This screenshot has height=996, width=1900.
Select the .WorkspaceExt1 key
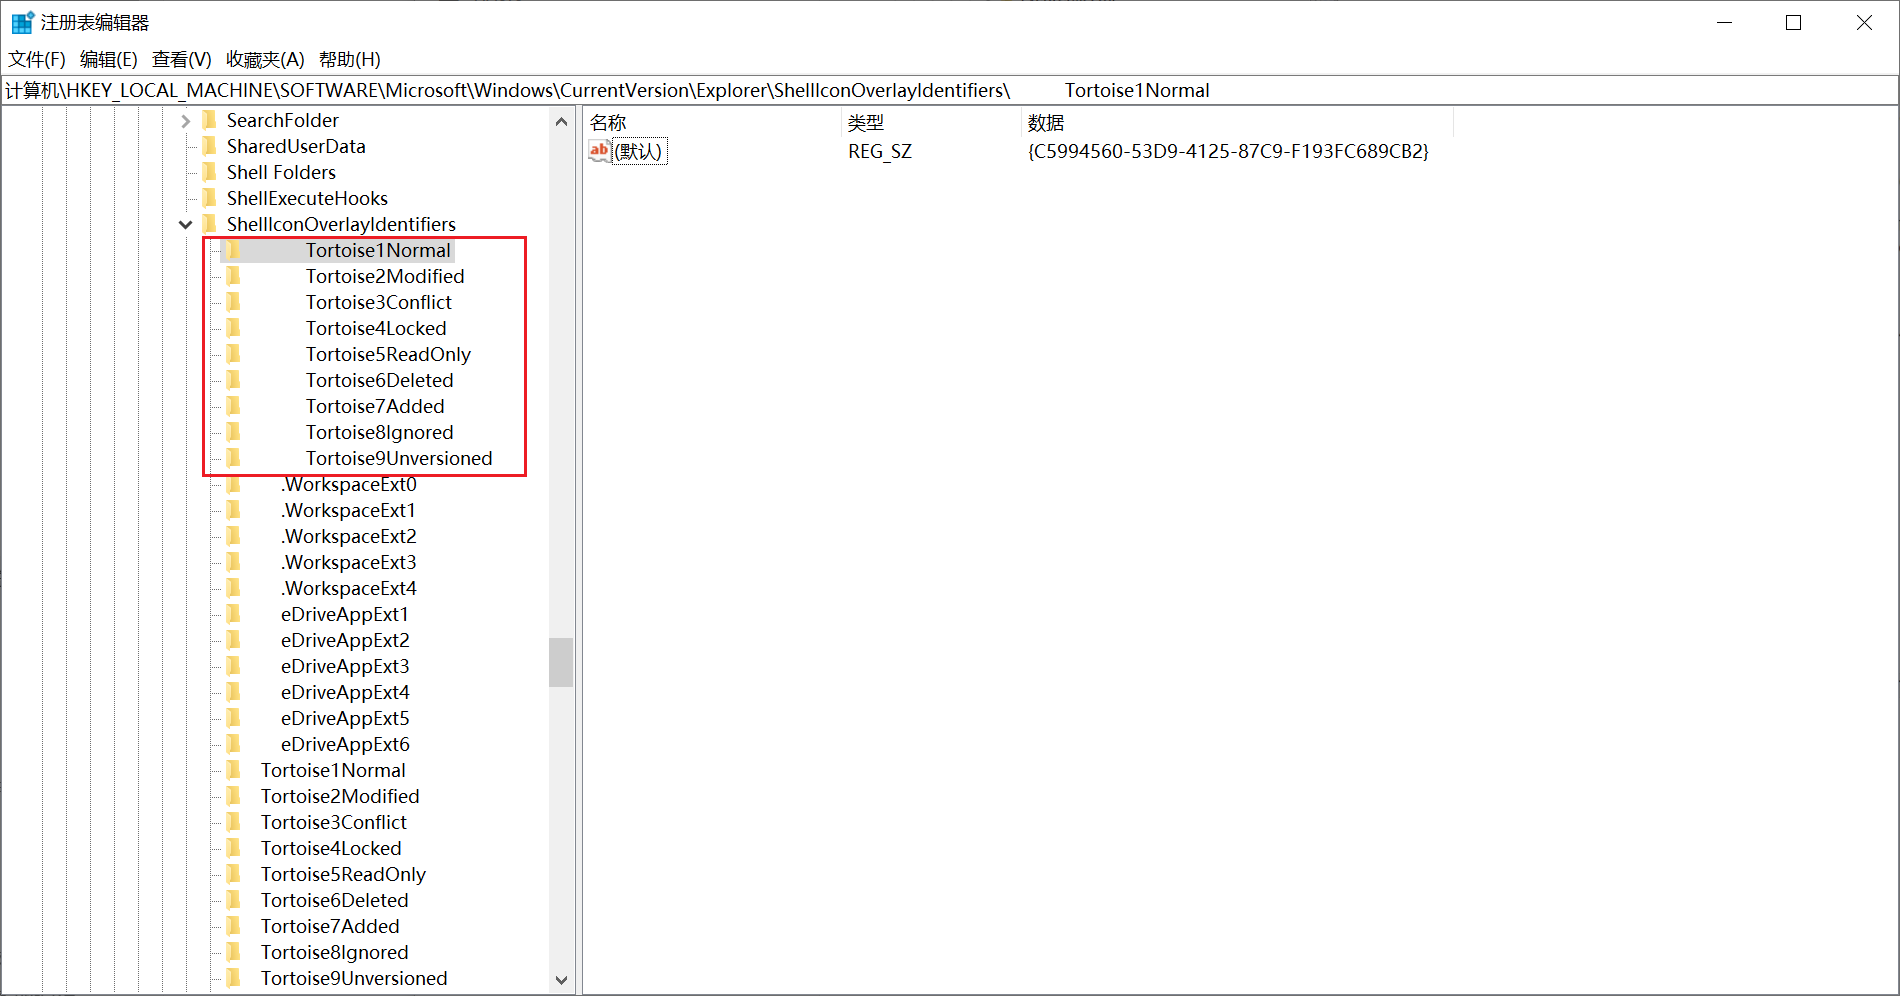tap(348, 510)
